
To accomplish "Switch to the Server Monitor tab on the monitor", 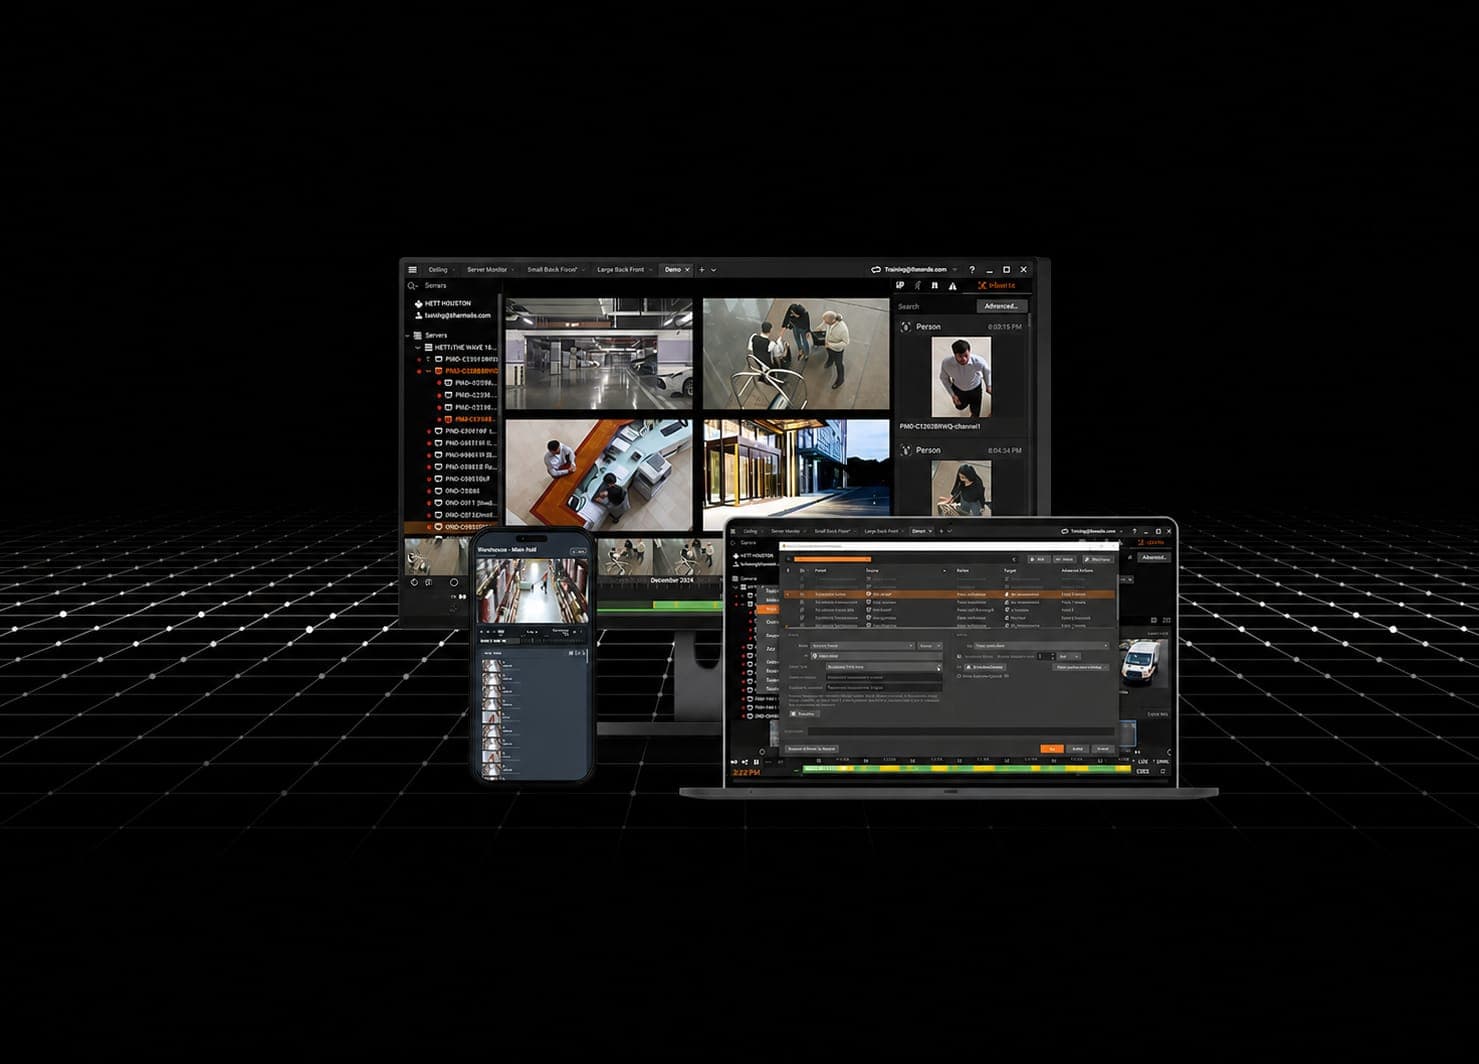I will click(x=487, y=270).
